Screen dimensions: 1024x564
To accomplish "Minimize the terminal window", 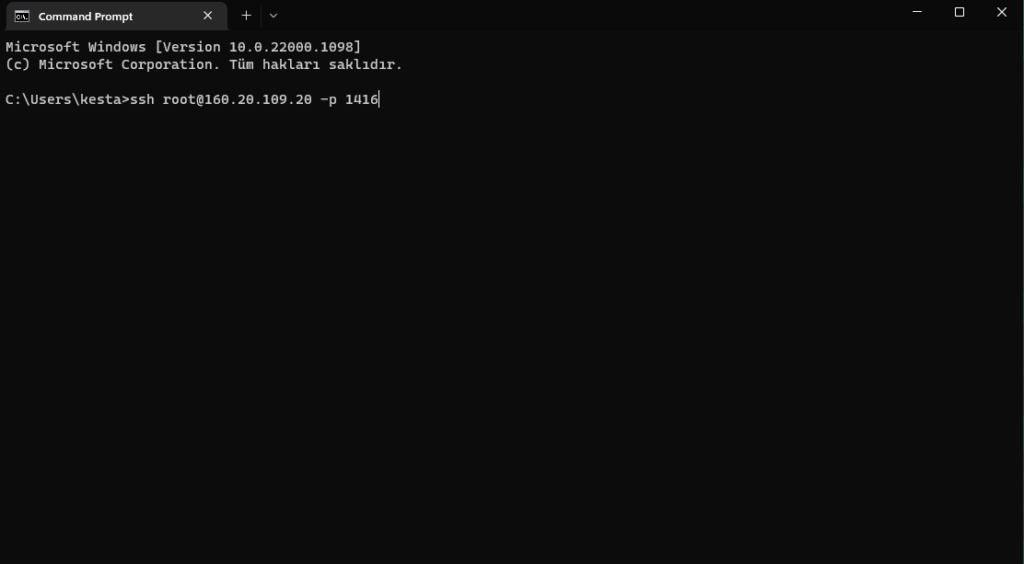I will 917,12.
